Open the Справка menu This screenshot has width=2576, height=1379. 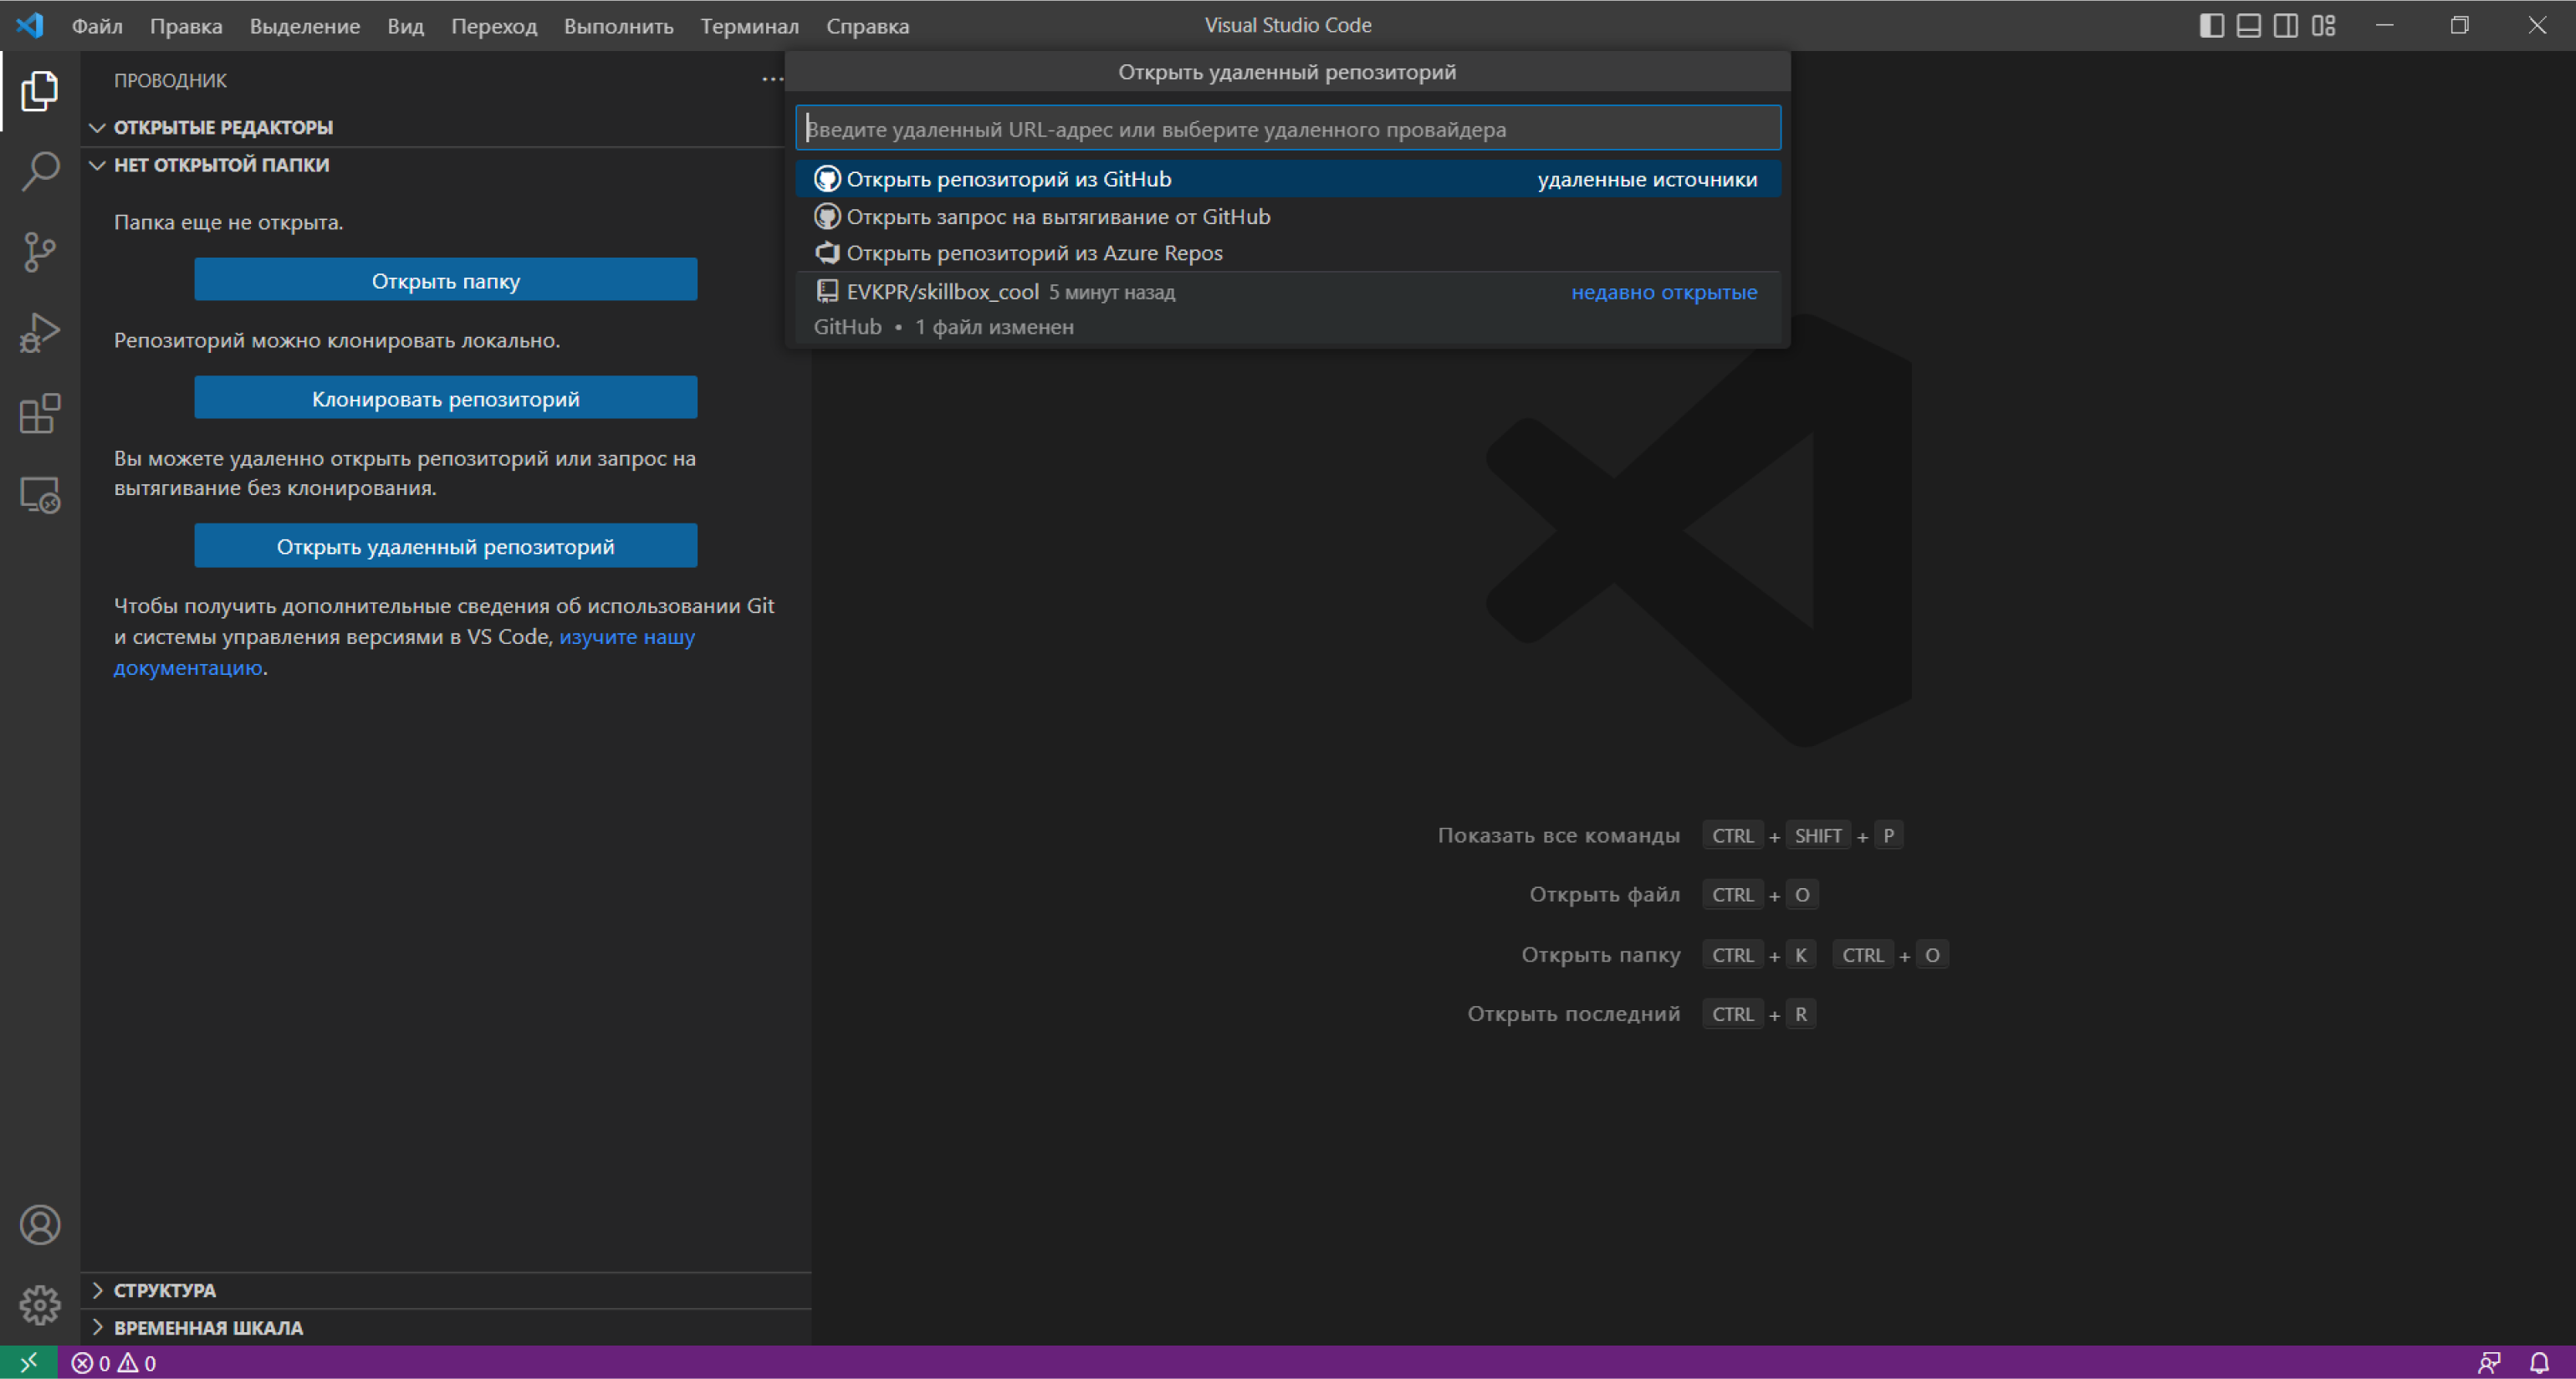pyautogui.click(x=868, y=26)
